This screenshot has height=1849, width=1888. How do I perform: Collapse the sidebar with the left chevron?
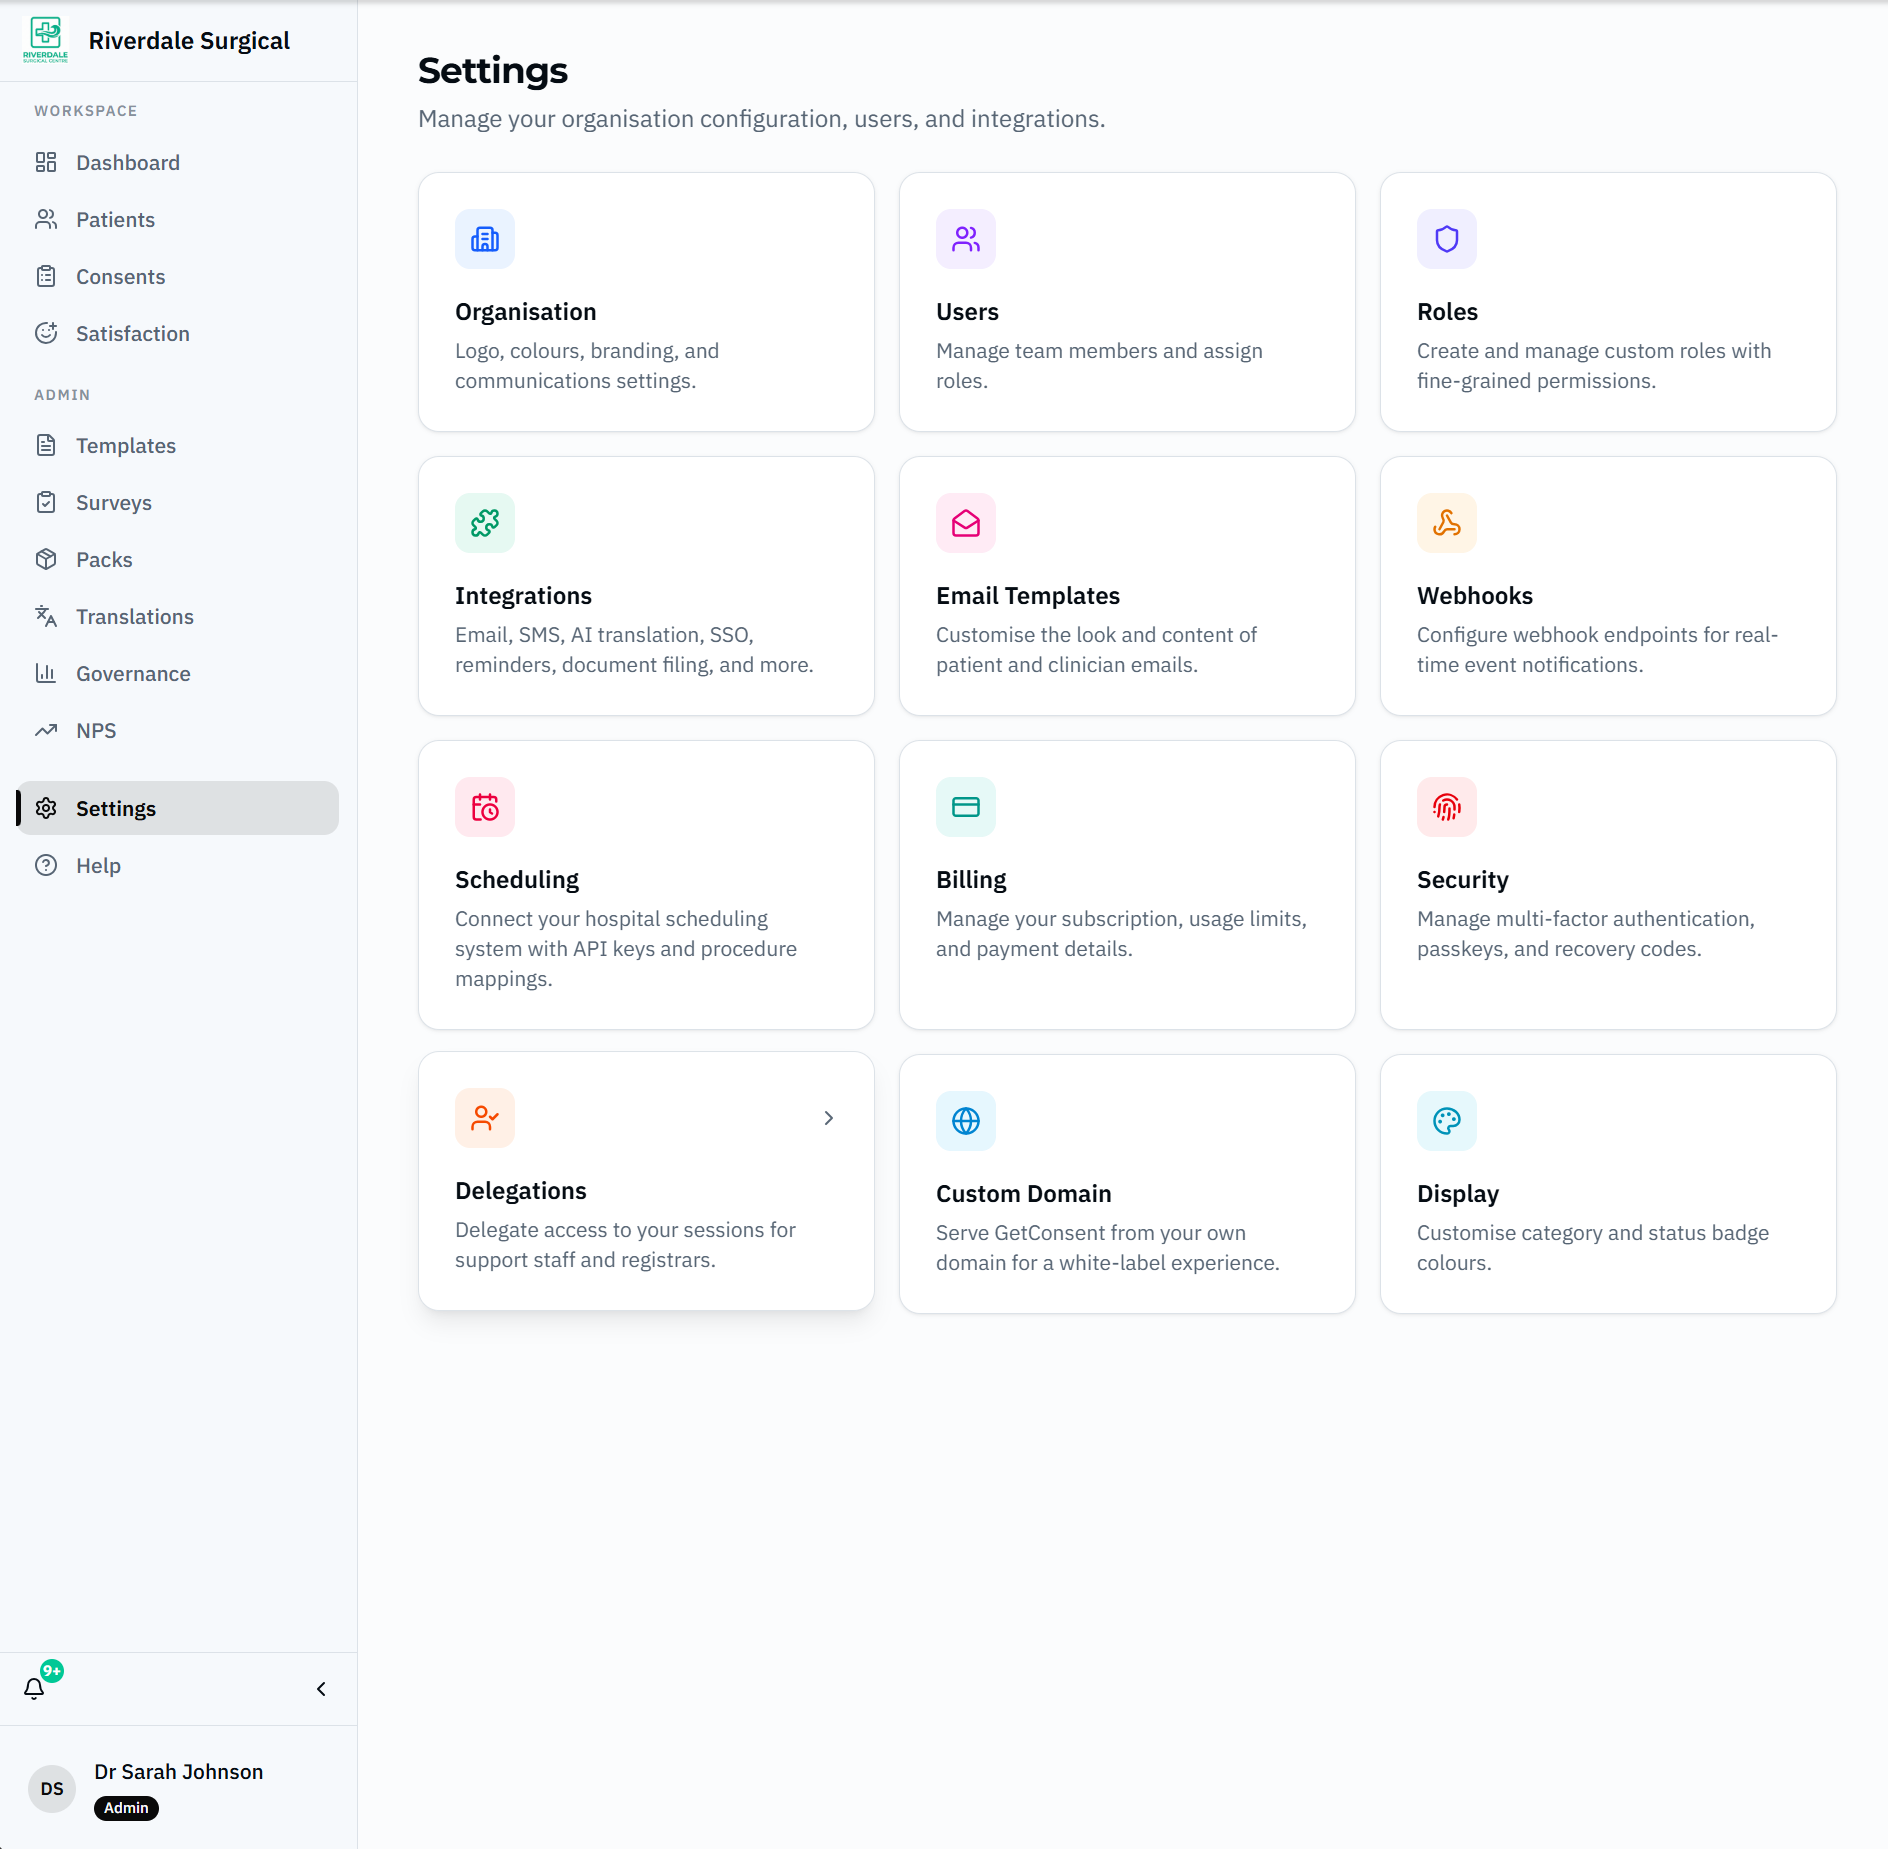[x=320, y=1688]
